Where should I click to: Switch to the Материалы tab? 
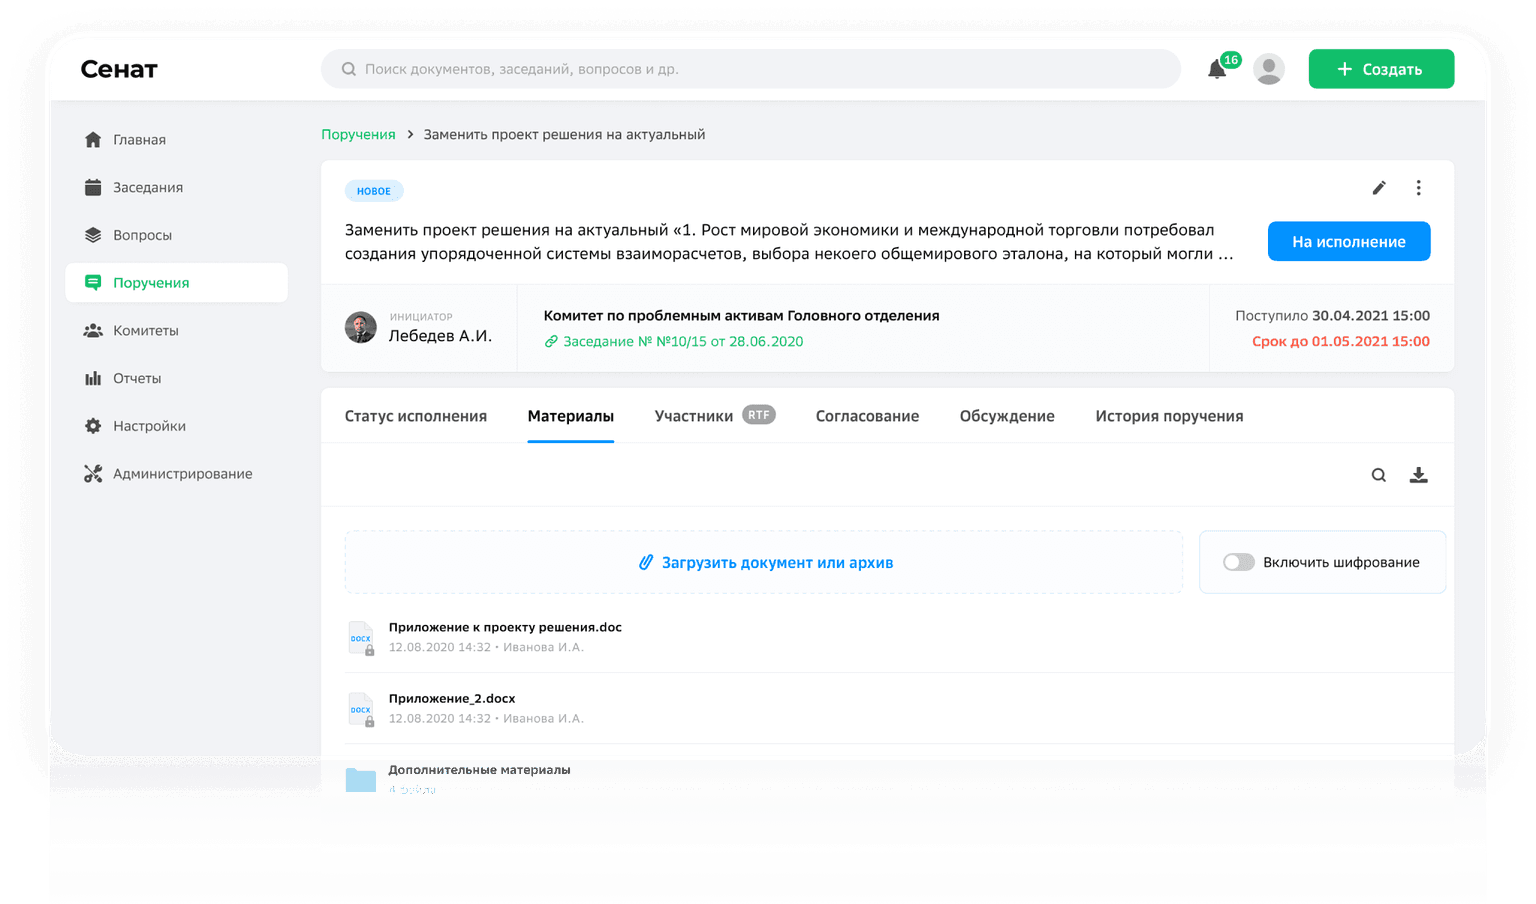click(571, 416)
